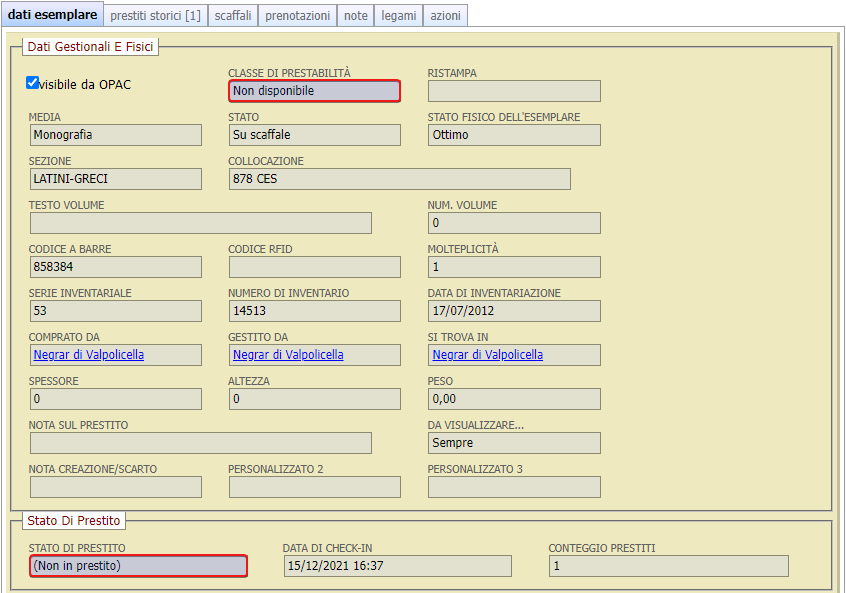
Task: Switch to the prestiti storici tab
Action: click(155, 16)
